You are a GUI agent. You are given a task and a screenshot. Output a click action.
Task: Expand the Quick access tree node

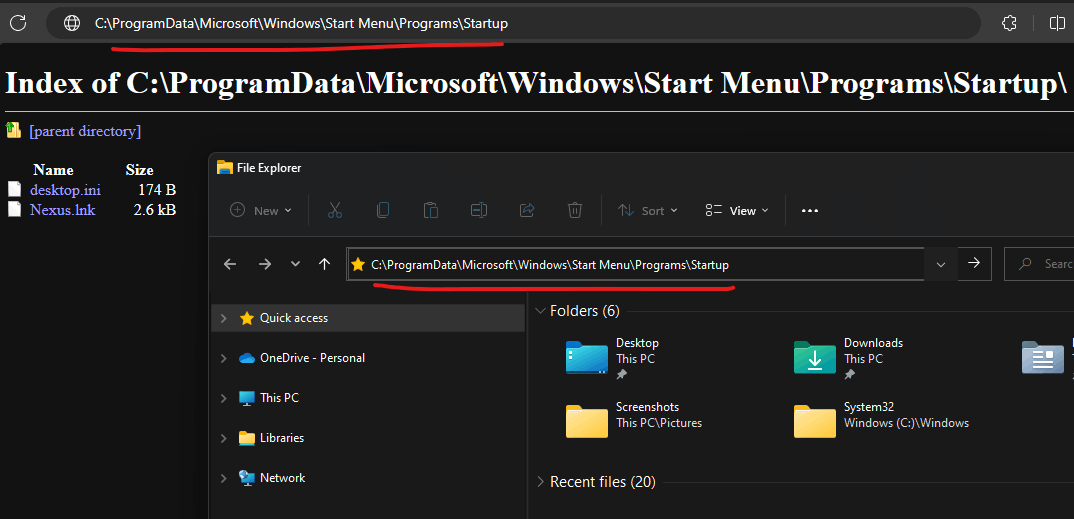coord(223,318)
